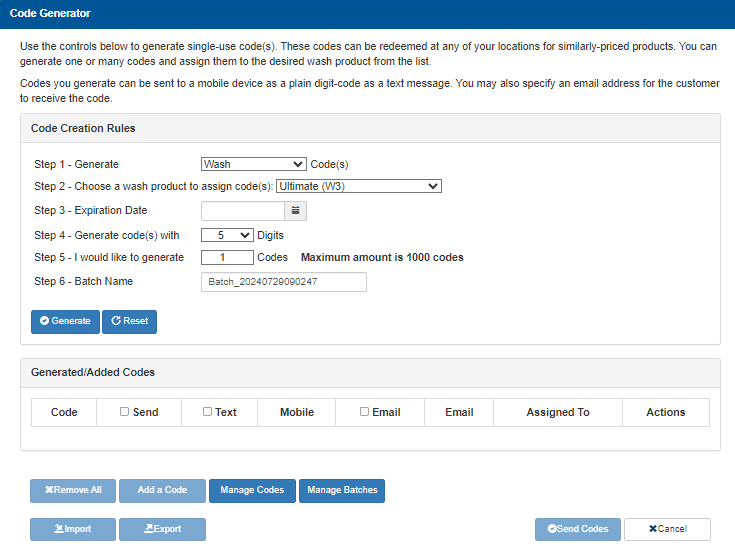Click the Assigned To column header
This screenshot has width=735, height=548.
click(558, 412)
